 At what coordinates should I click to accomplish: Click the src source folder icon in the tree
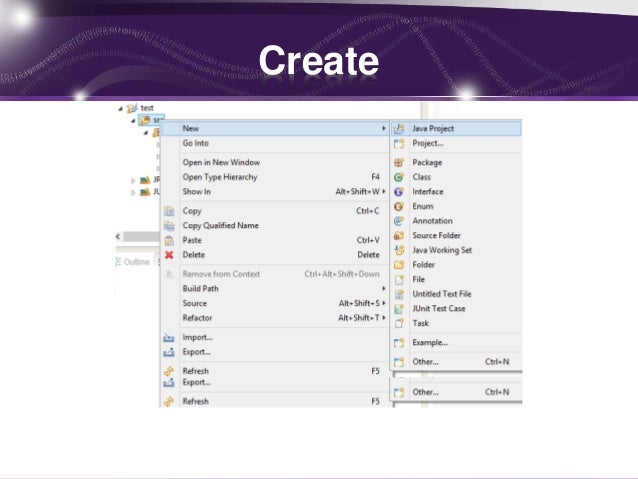(x=145, y=120)
